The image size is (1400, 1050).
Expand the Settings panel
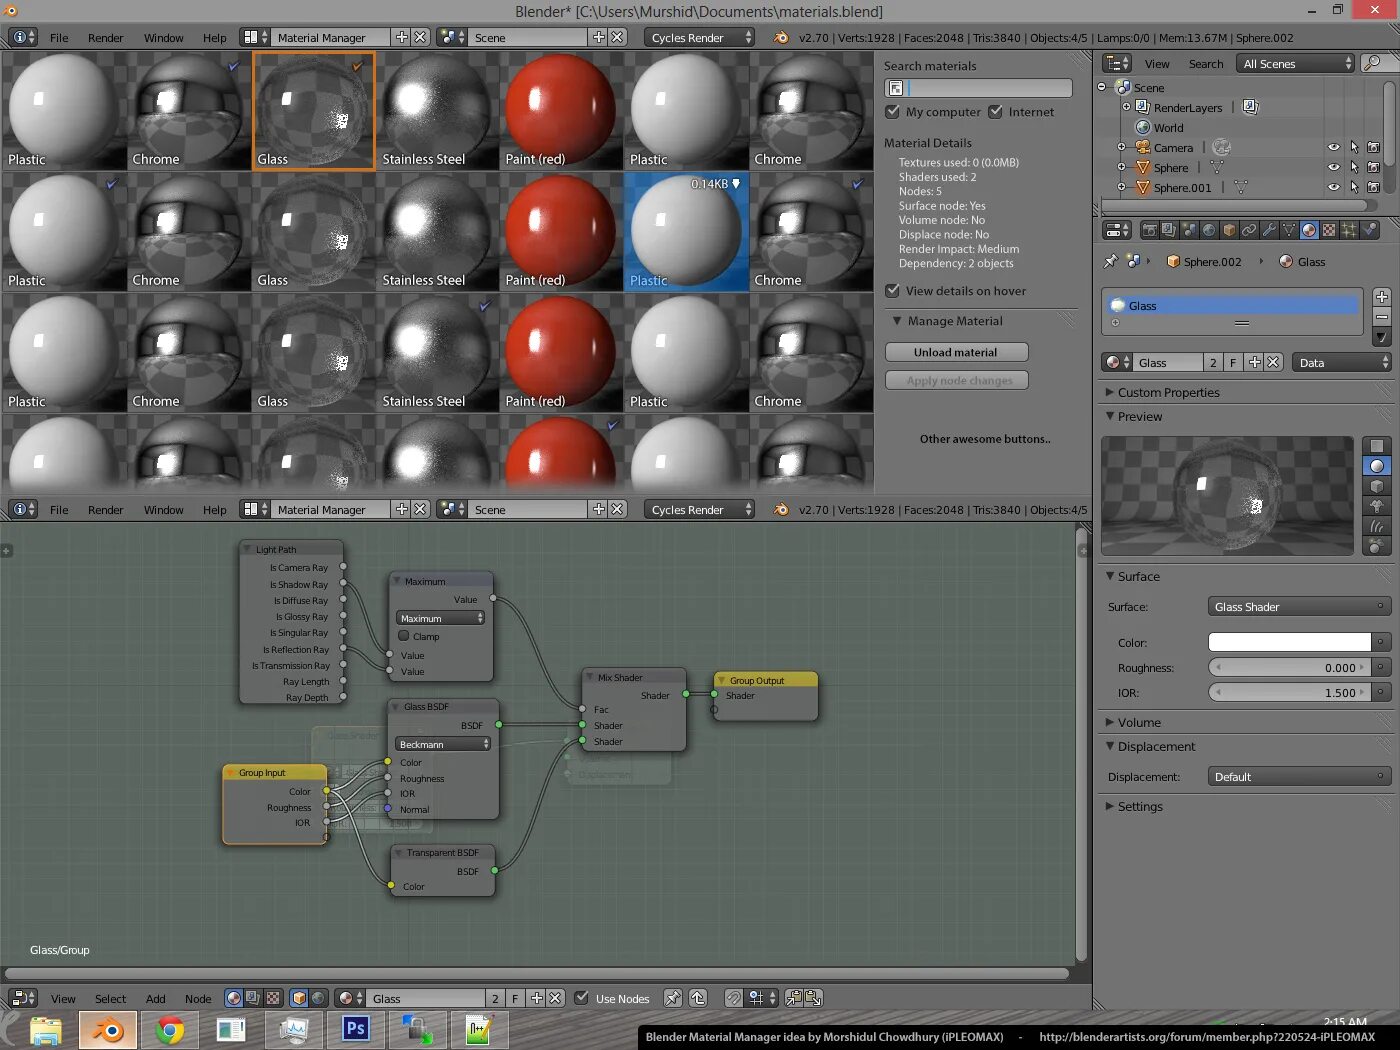[1109, 806]
